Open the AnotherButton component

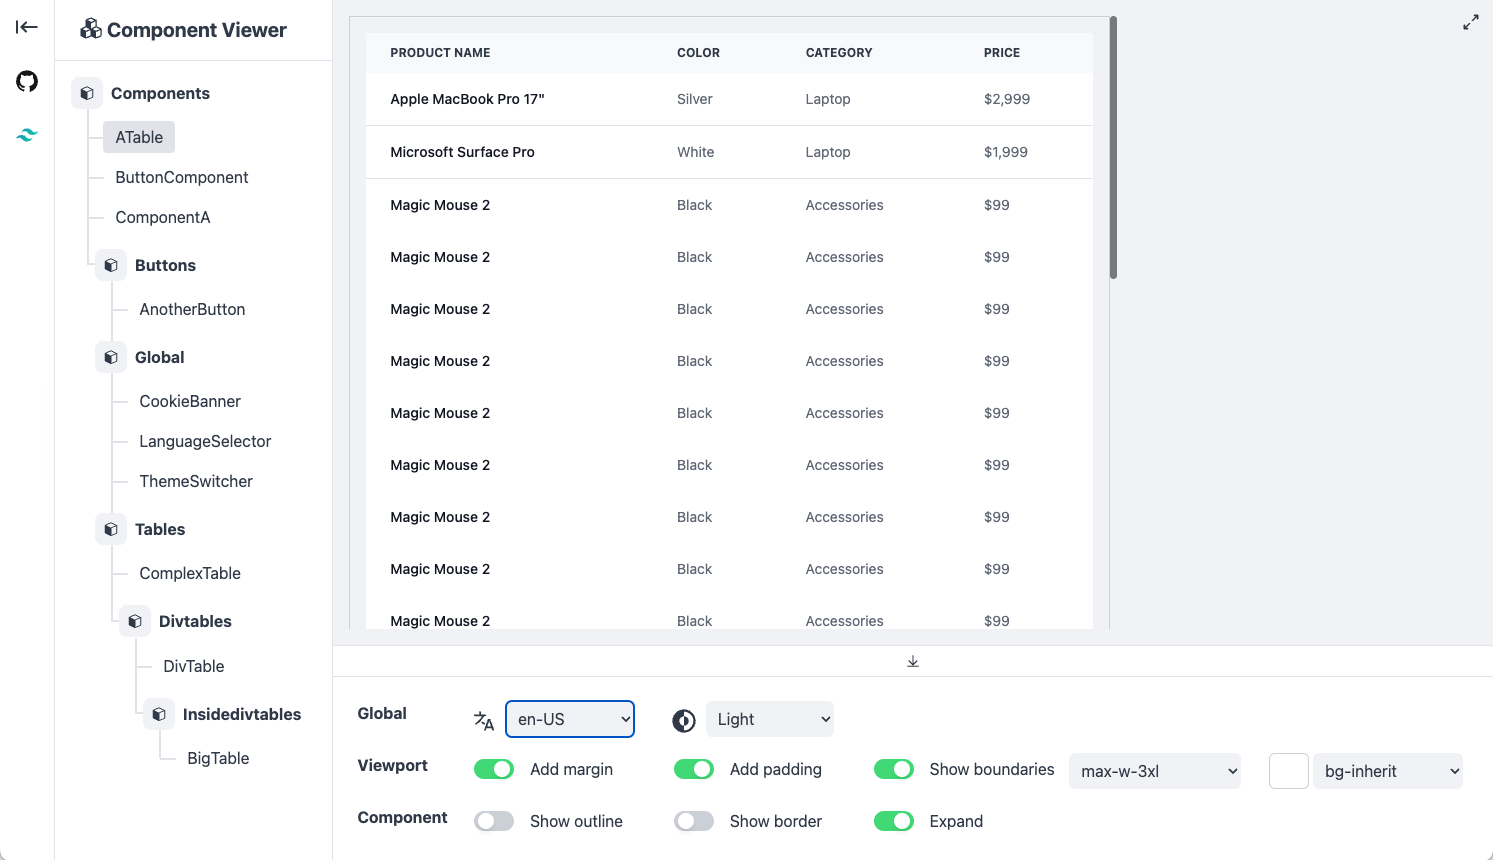(192, 309)
